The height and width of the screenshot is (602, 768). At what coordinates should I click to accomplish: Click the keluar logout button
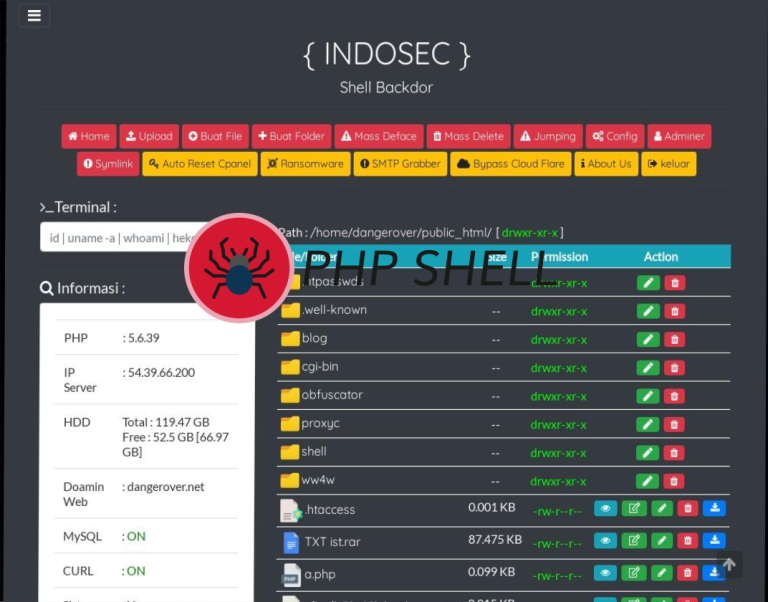click(669, 164)
